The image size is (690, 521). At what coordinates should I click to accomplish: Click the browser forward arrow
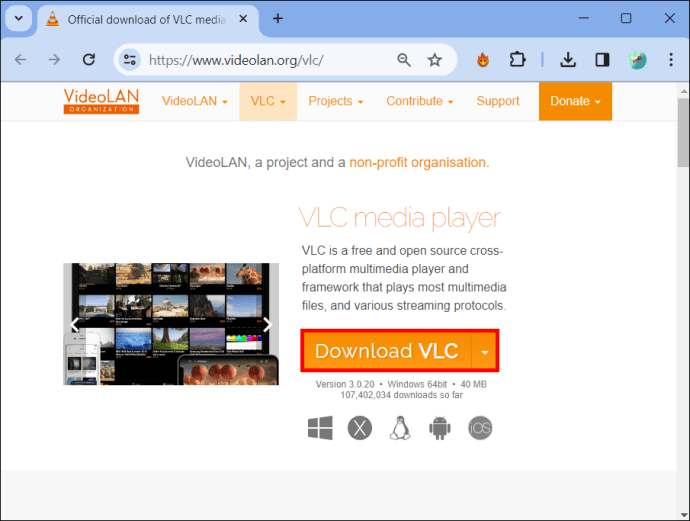click(x=54, y=59)
